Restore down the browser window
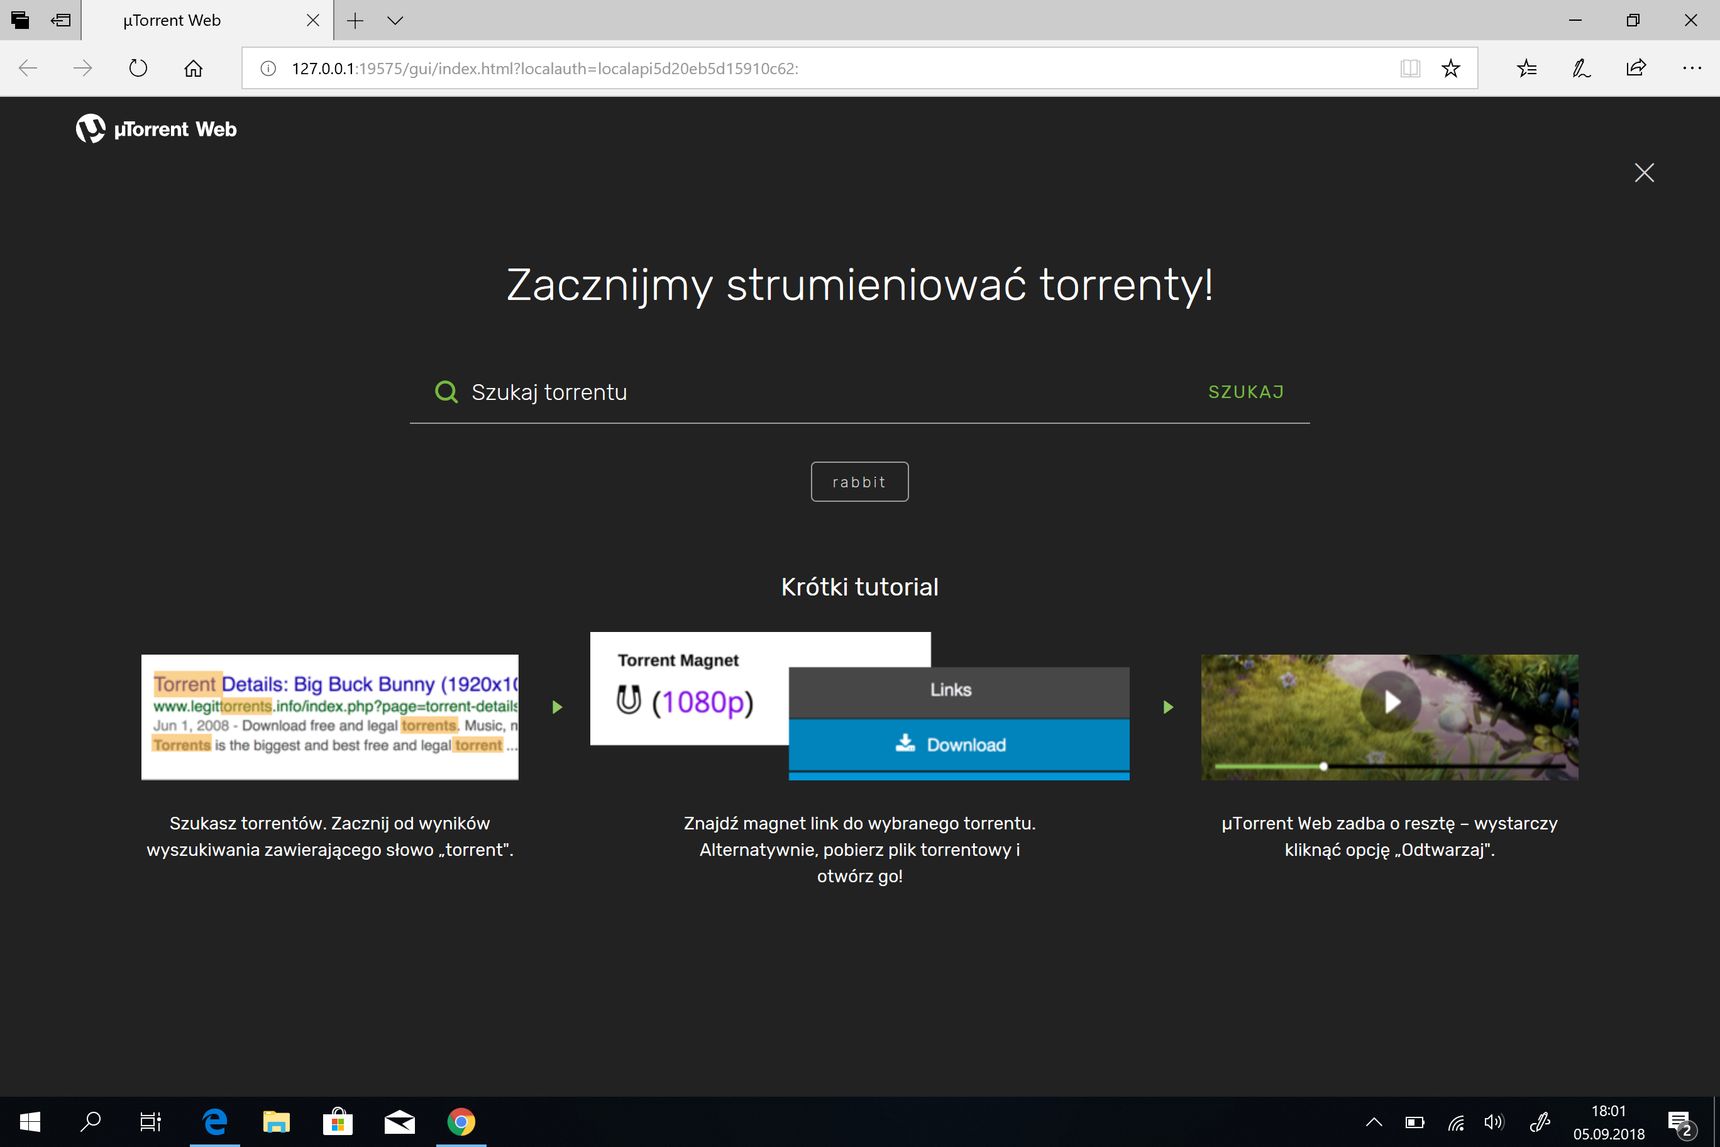The height and width of the screenshot is (1147, 1720). coord(1633,20)
